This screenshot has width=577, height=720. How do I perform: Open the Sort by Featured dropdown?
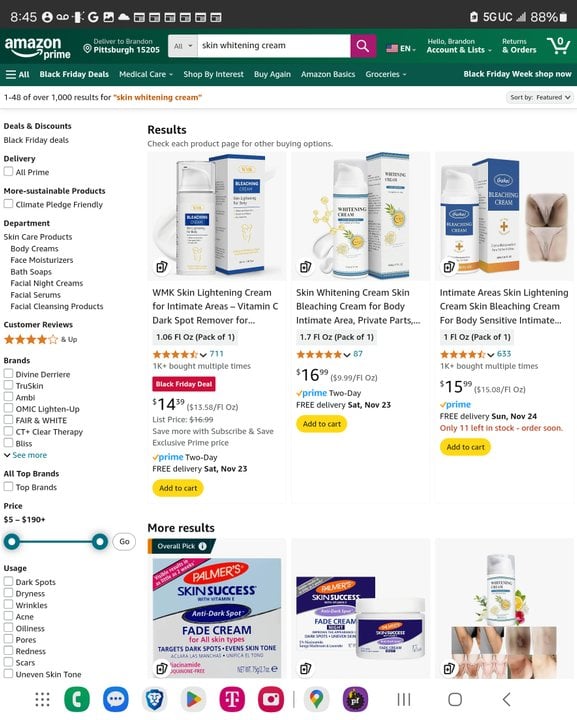[x=540, y=97]
